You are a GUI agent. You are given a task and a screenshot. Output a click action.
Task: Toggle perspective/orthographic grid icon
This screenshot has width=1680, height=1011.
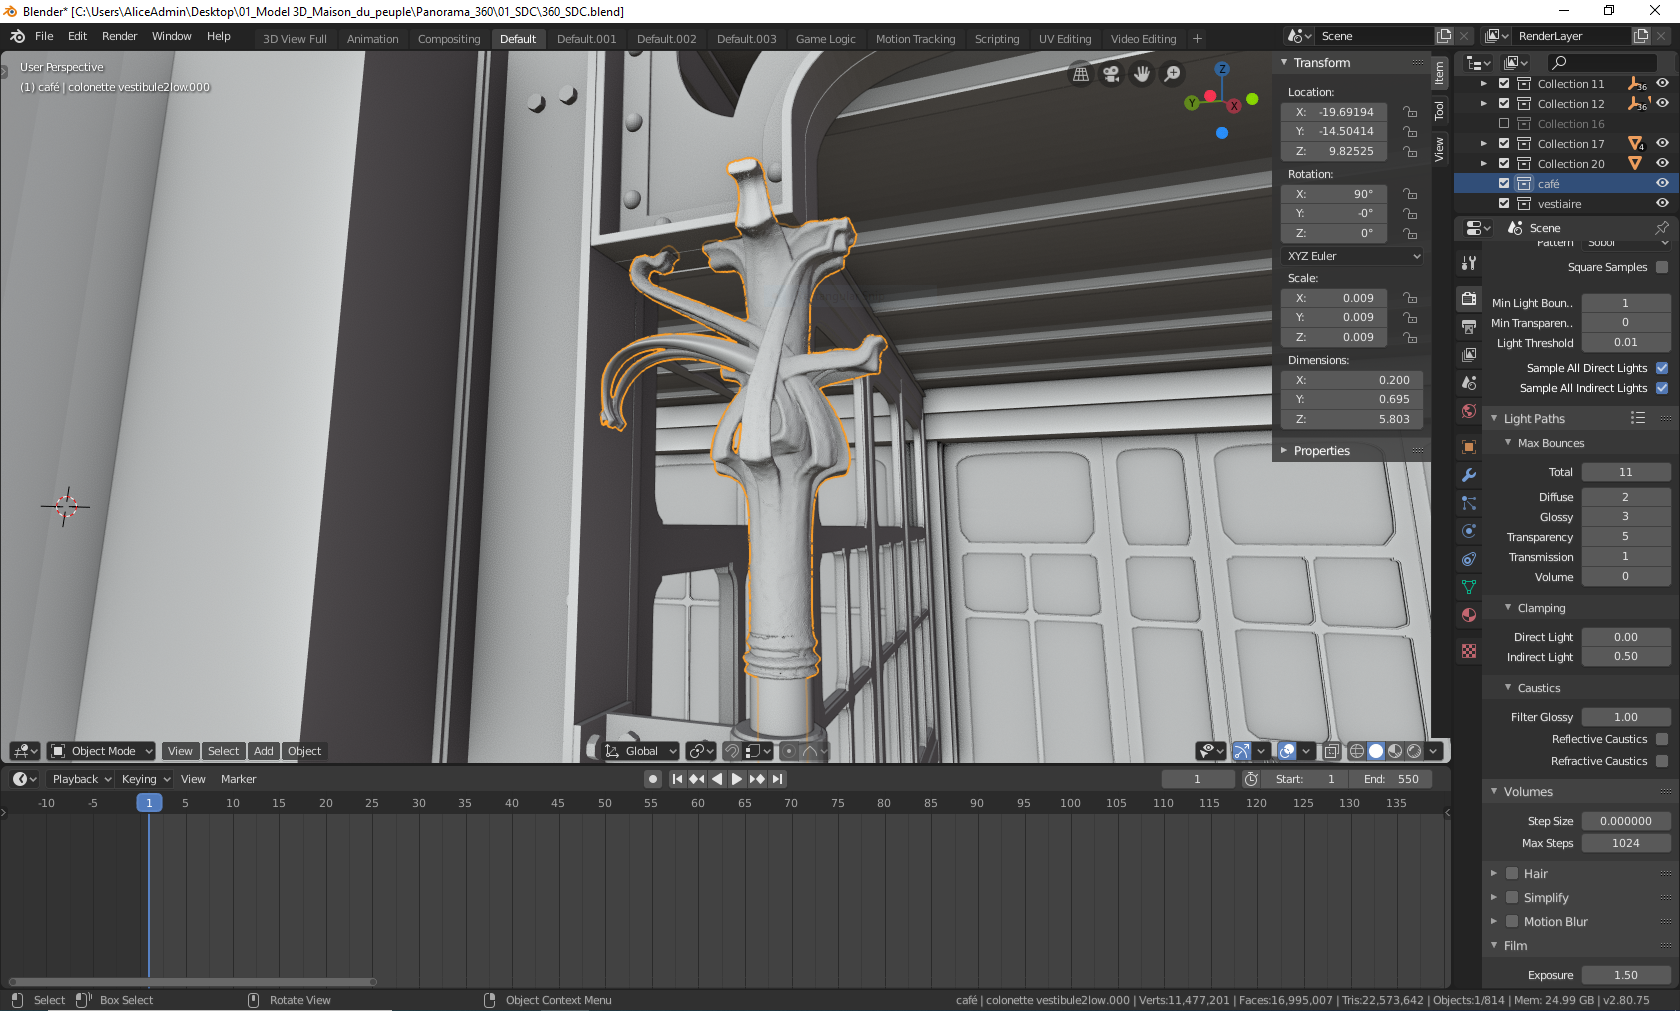tap(1081, 74)
